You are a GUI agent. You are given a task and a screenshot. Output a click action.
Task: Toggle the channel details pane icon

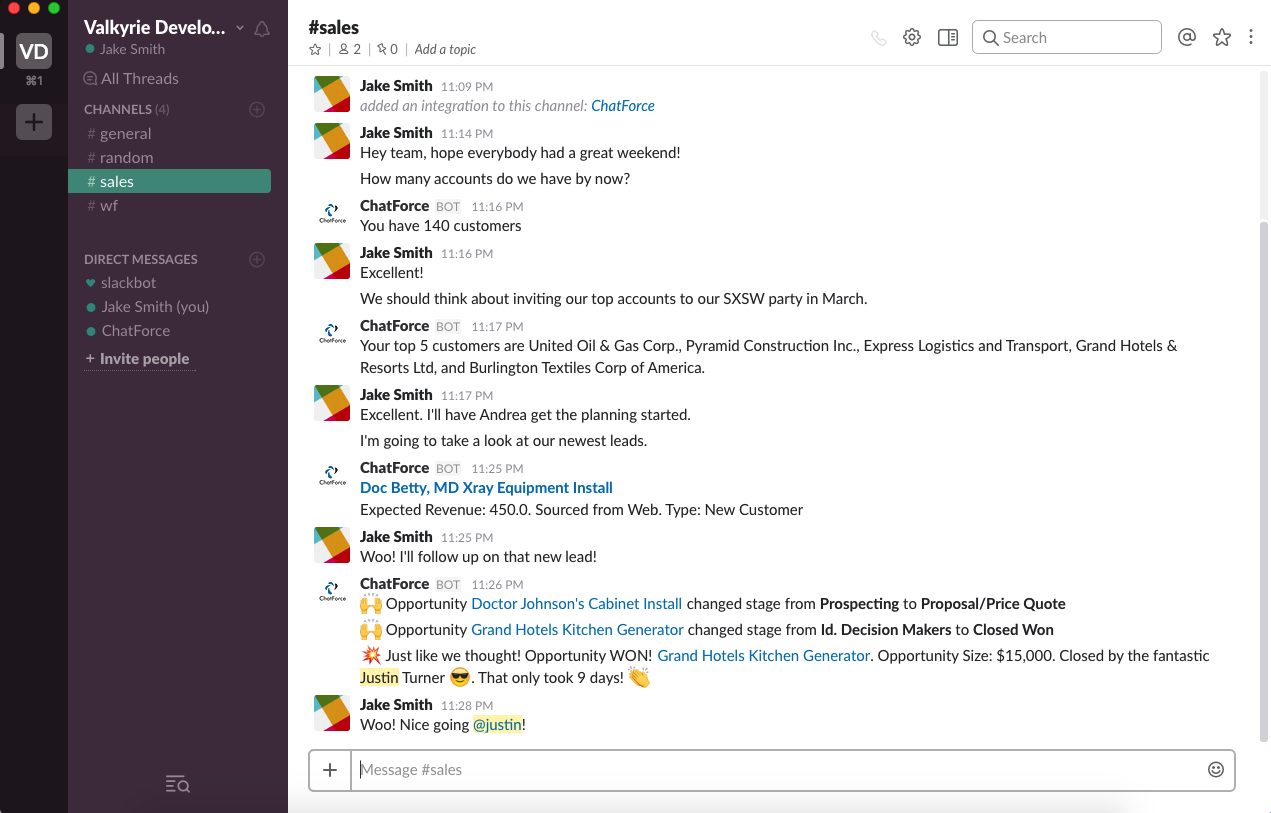[x=948, y=38]
